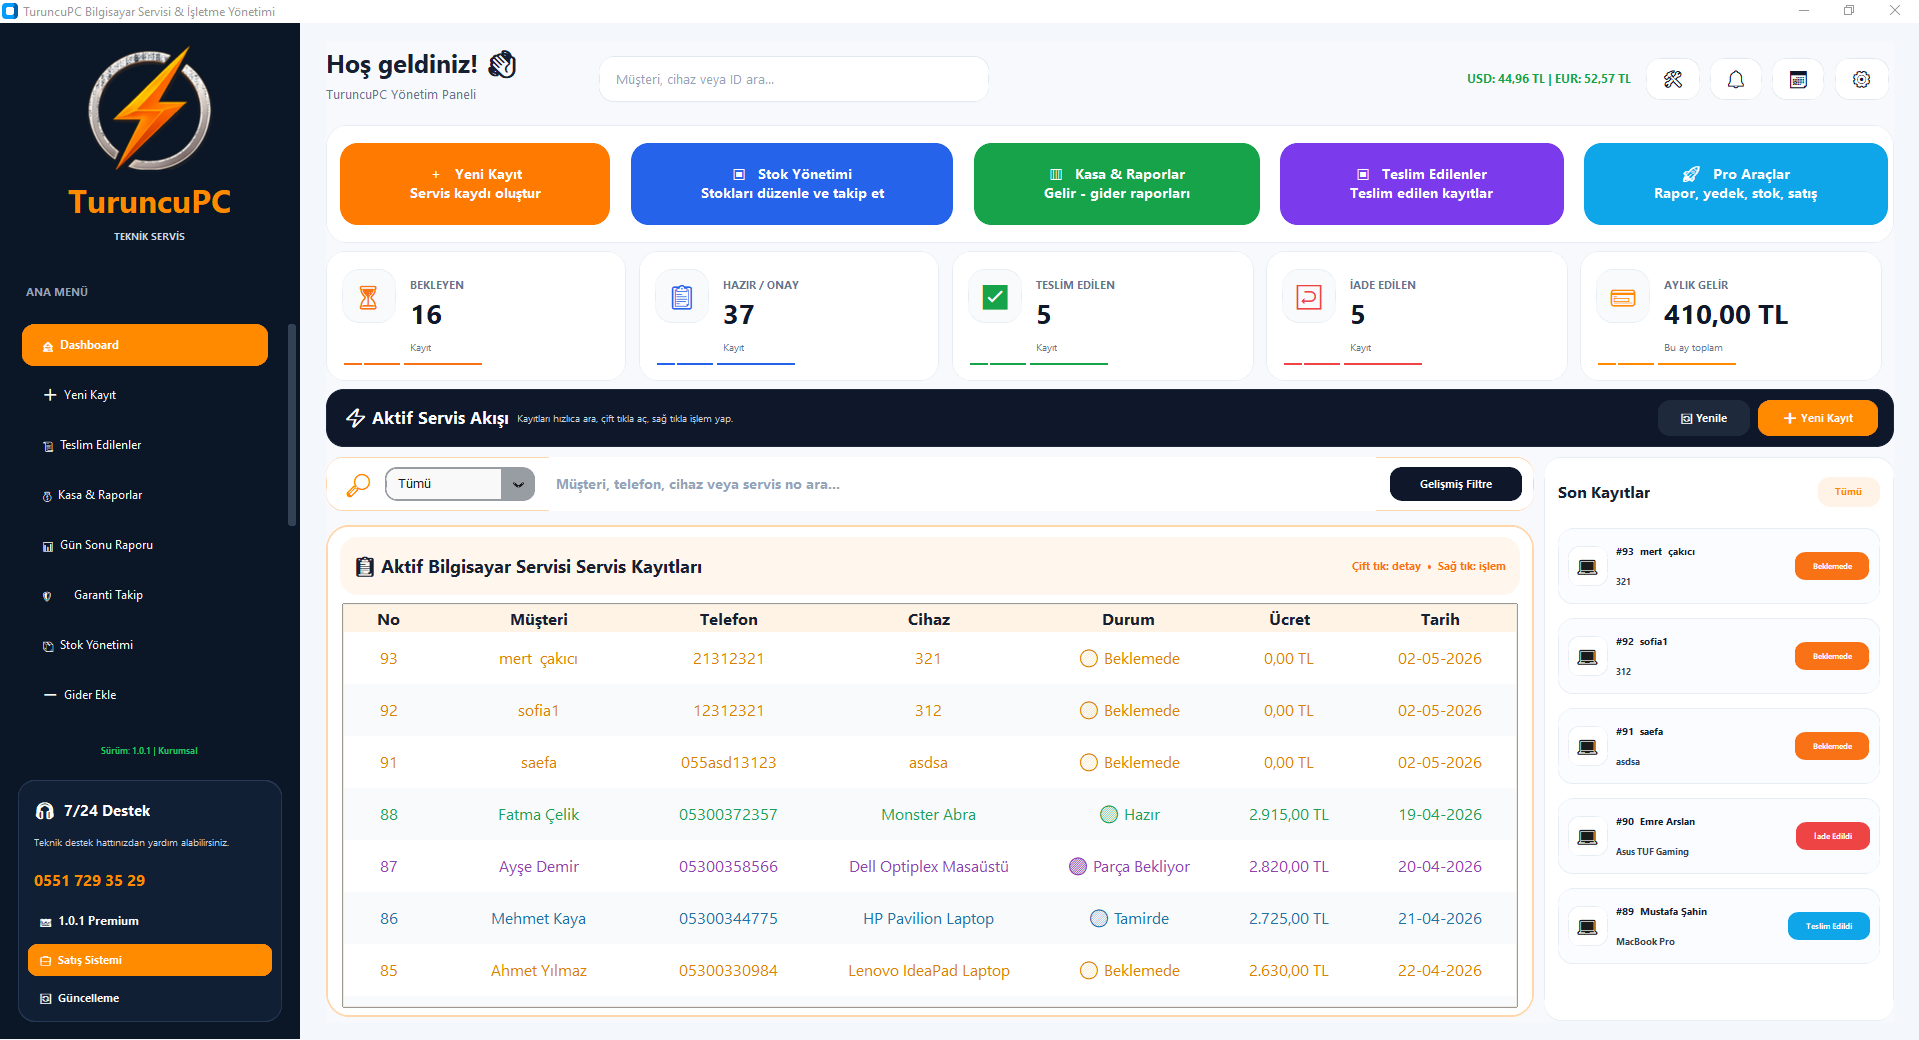Click the Hazır status circle in row 88
The image size is (1919, 1040).
(x=1109, y=815)
